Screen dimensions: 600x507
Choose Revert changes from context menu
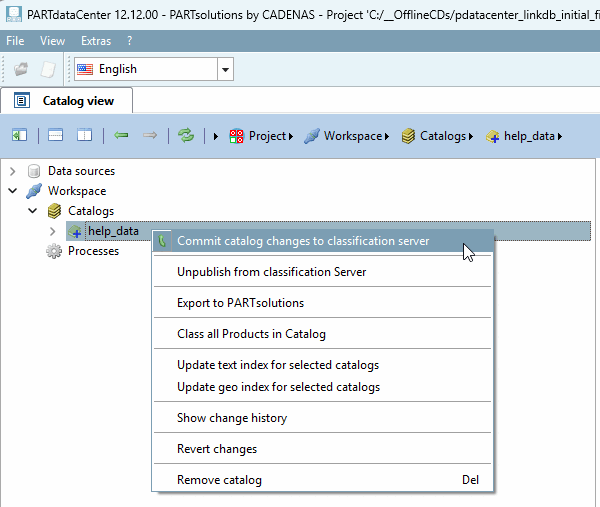click(322, 449)
